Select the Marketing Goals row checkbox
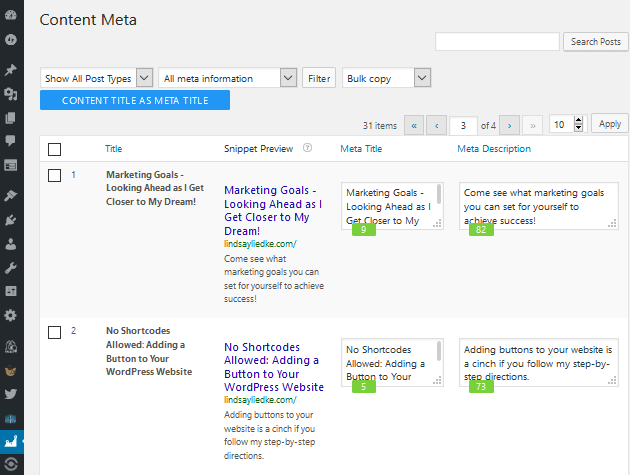This screenshot has width=630, height=475. coord(54,176)
